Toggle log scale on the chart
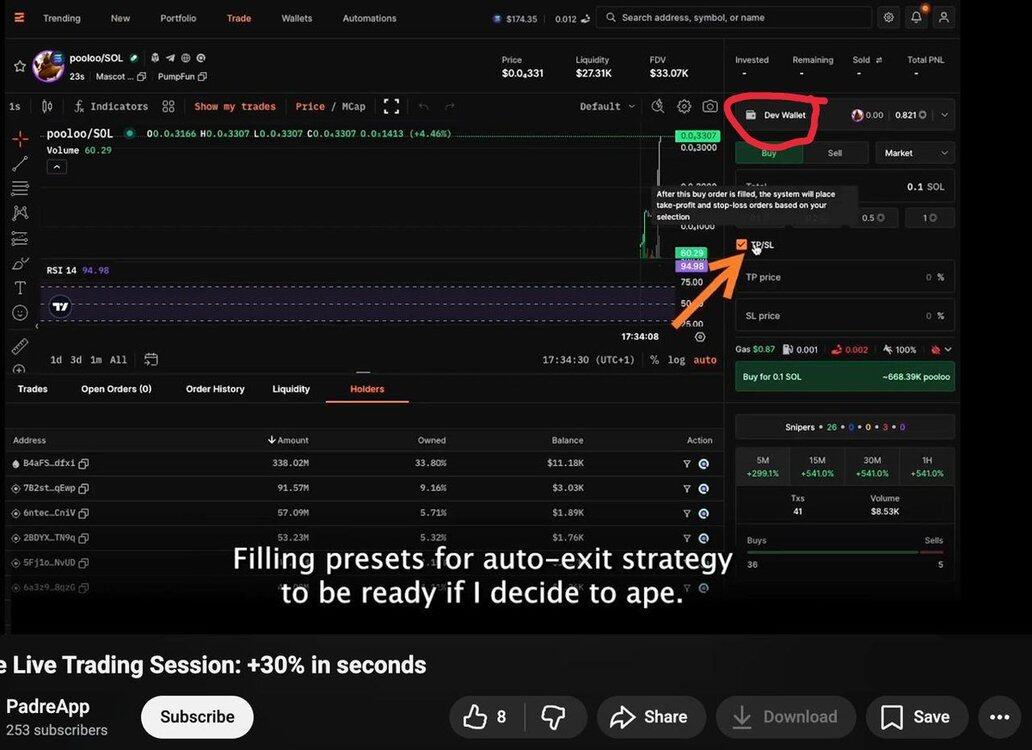 point(677,360)
